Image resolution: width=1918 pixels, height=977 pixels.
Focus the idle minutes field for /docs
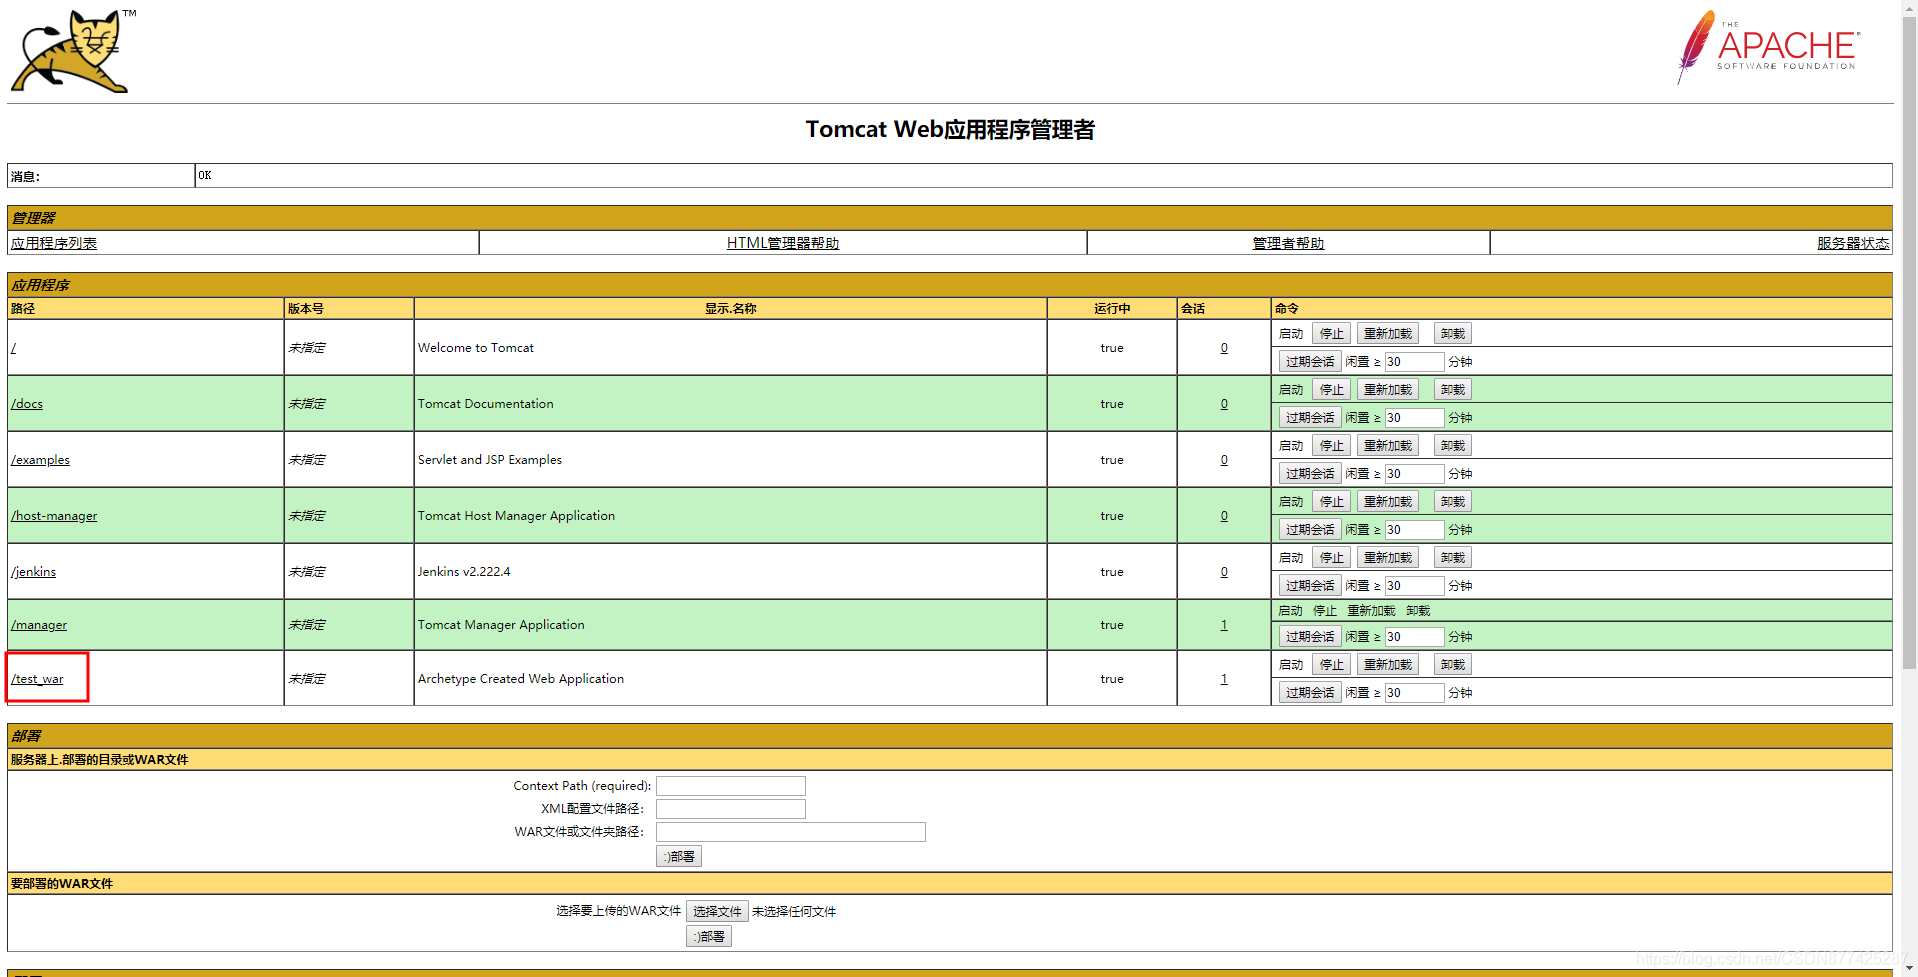click(x=1414, y=418)
